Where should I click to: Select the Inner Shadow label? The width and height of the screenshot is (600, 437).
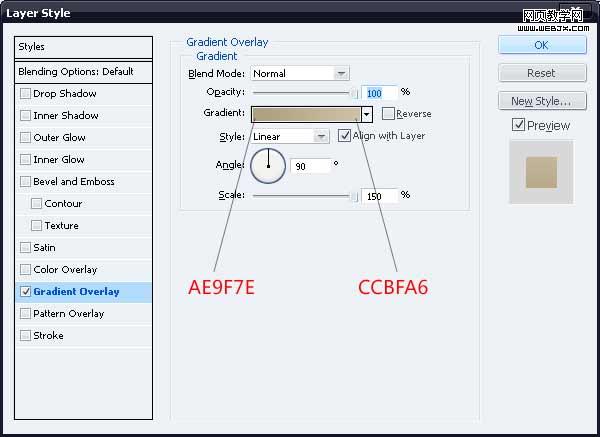[66, 116]
